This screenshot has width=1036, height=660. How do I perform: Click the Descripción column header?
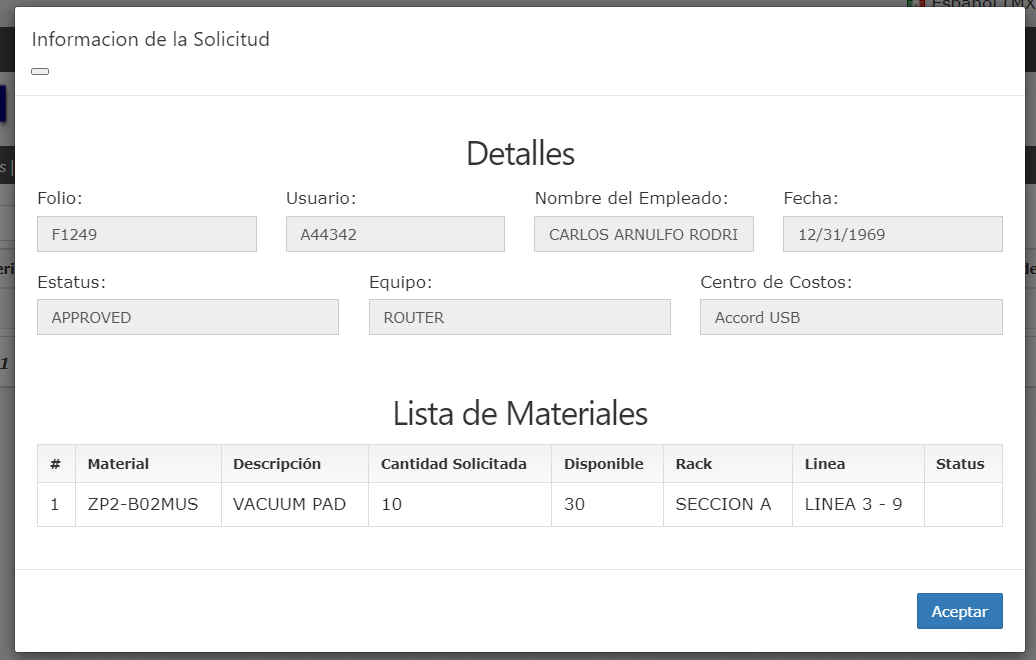coord(277,464)
